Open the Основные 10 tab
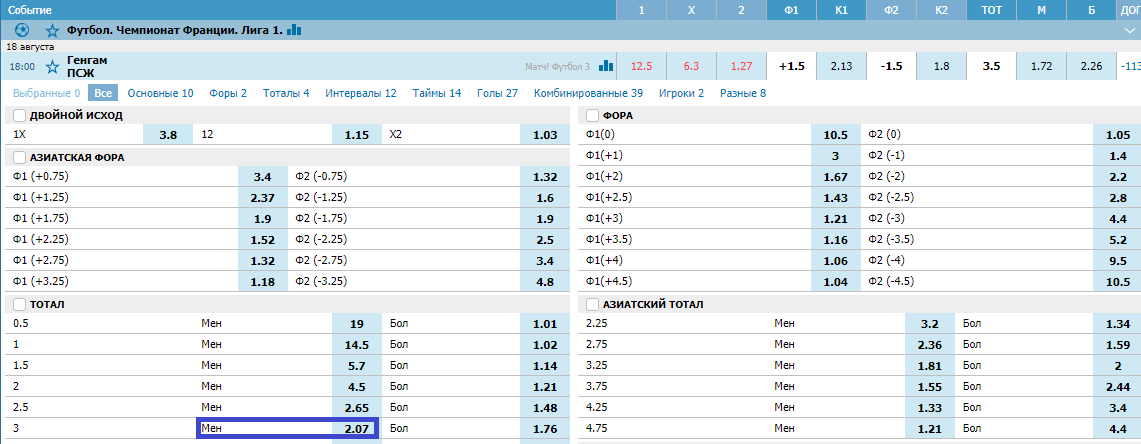 (x=160, y=93)
